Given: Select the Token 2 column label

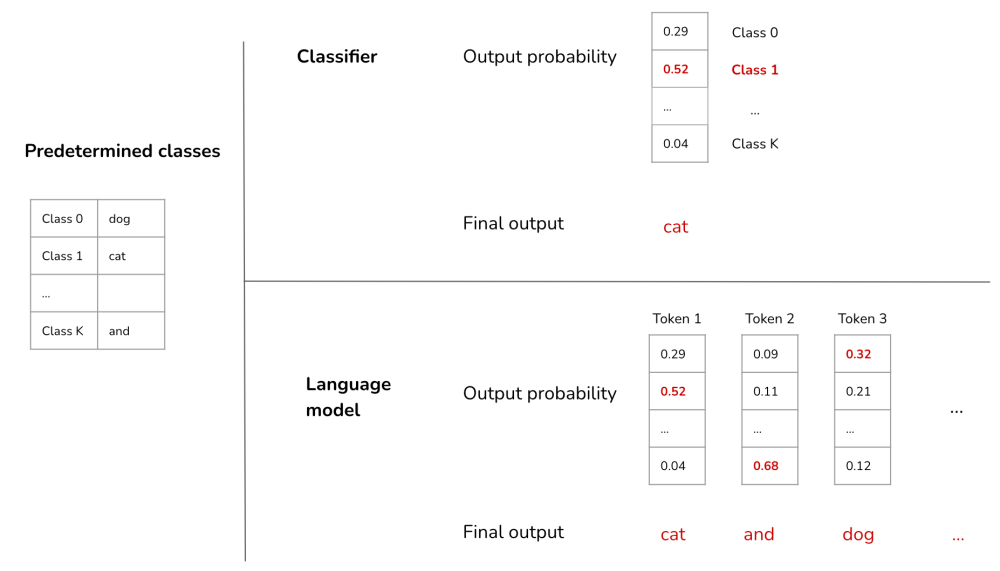Looking at the screenshot, I should [769, 318].
